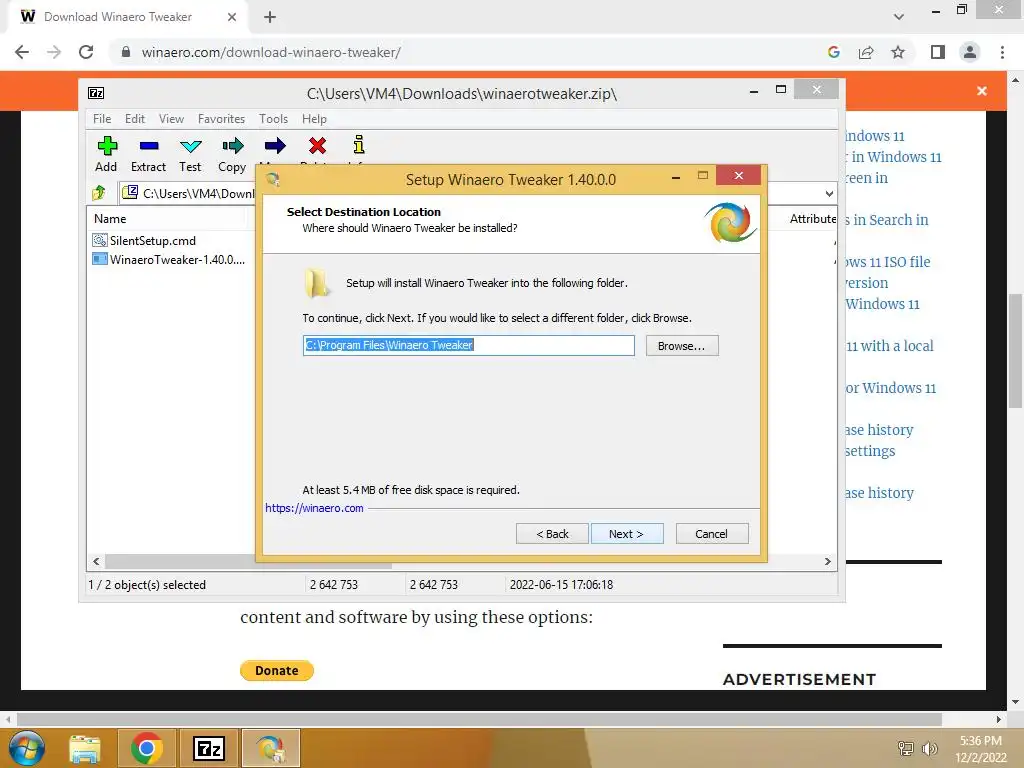
Task: Click the 7z icon in 7-Zip title bar
Action: (96, 93)
